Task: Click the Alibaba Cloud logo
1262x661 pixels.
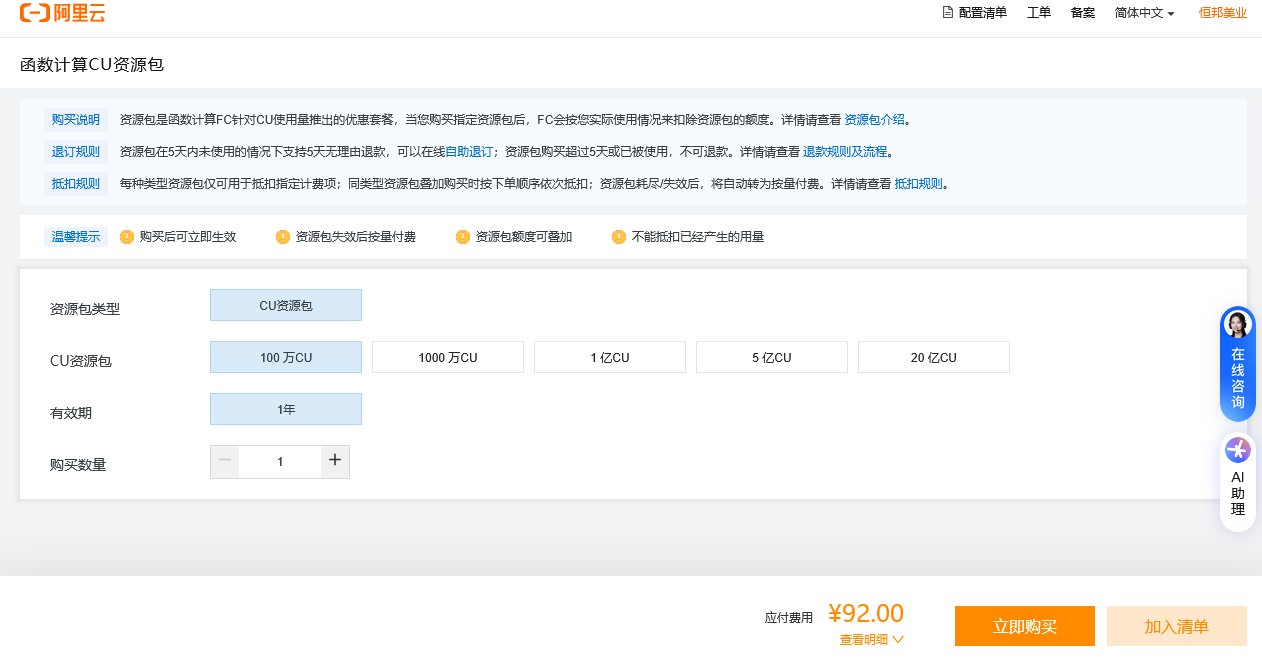Action: click(x=62, y=13)
